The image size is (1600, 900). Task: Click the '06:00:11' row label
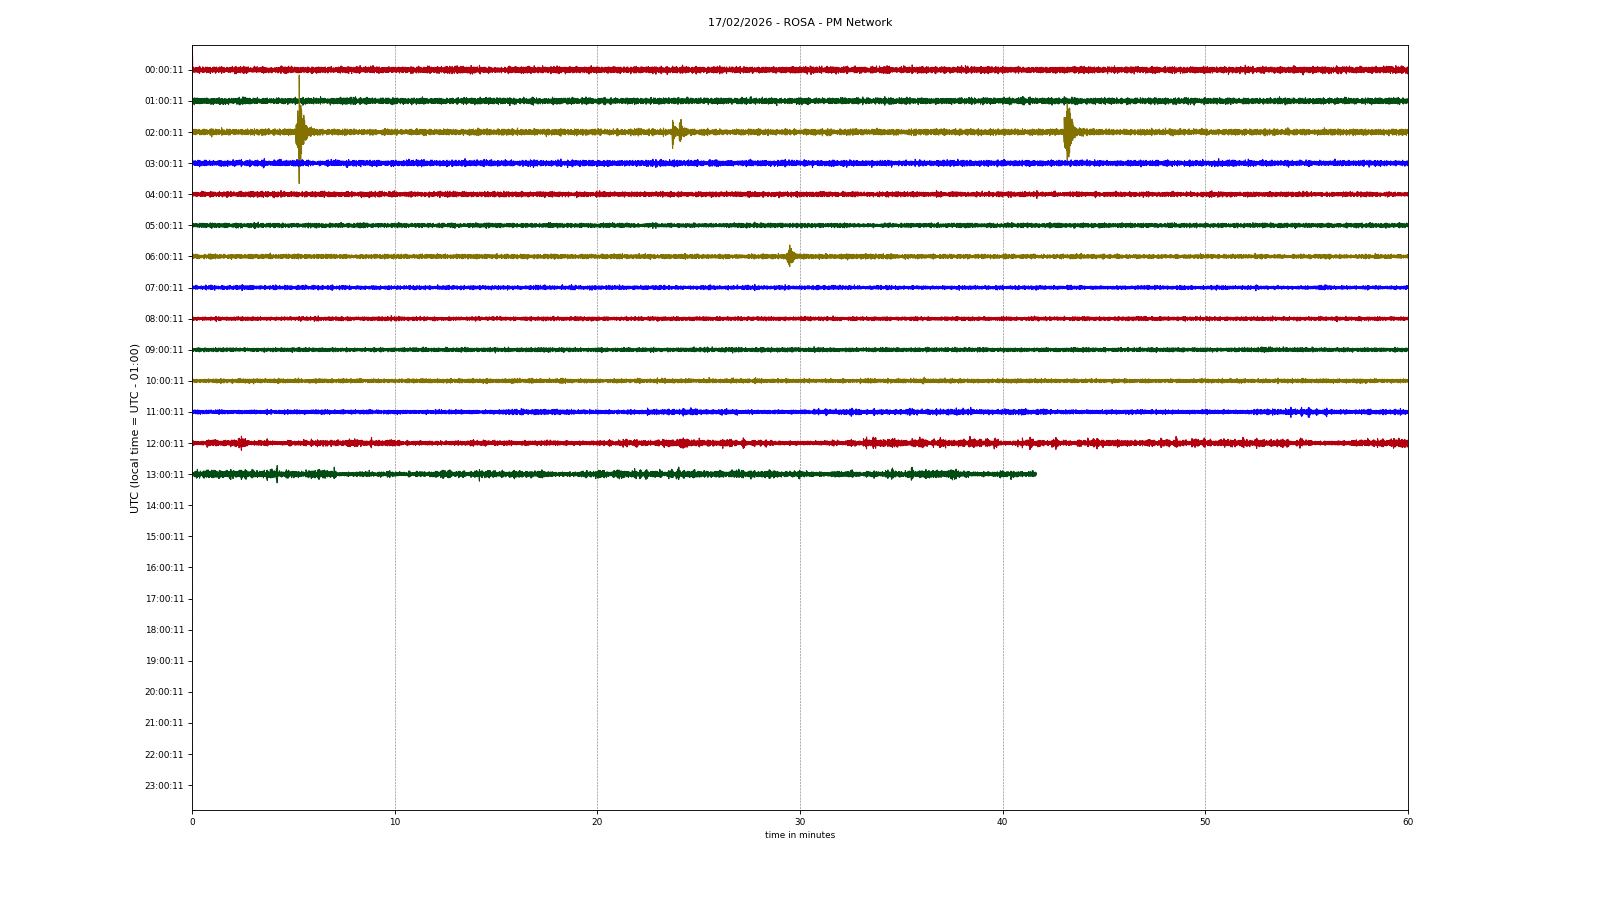pos(164,257)
